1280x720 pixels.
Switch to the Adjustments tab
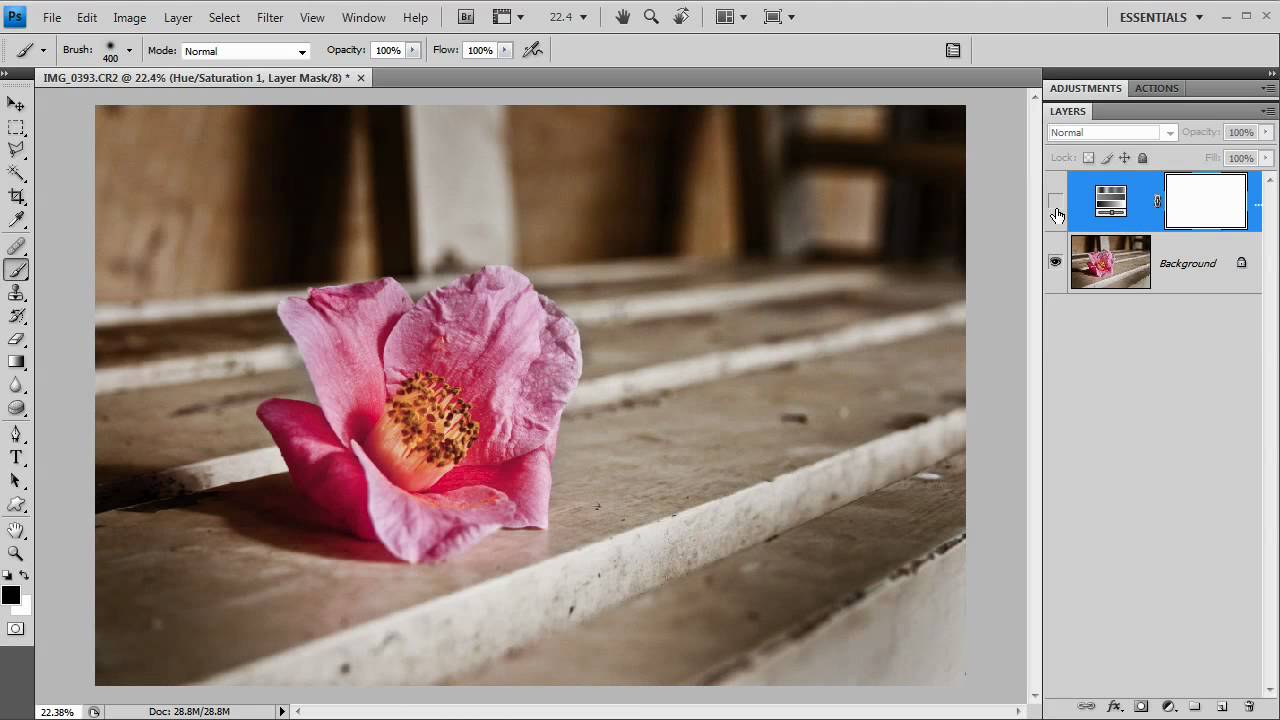tap(1086, 88)
